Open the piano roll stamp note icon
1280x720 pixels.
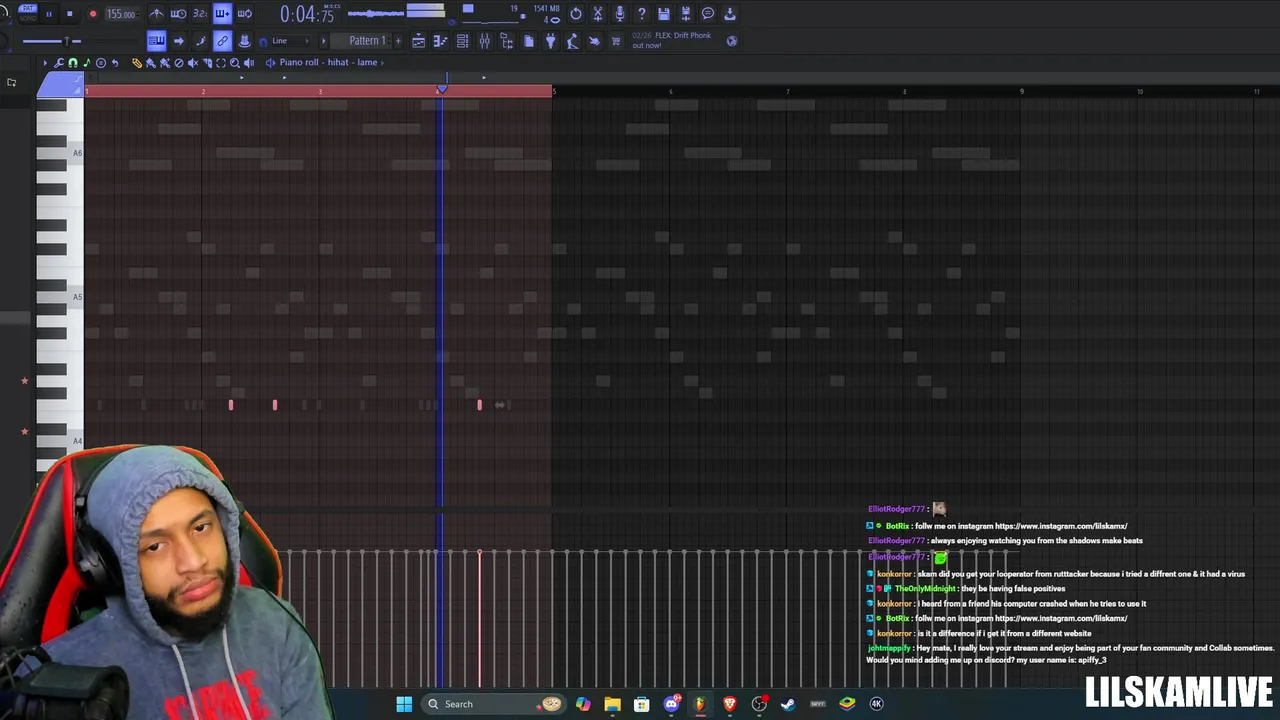click(87, 63)
